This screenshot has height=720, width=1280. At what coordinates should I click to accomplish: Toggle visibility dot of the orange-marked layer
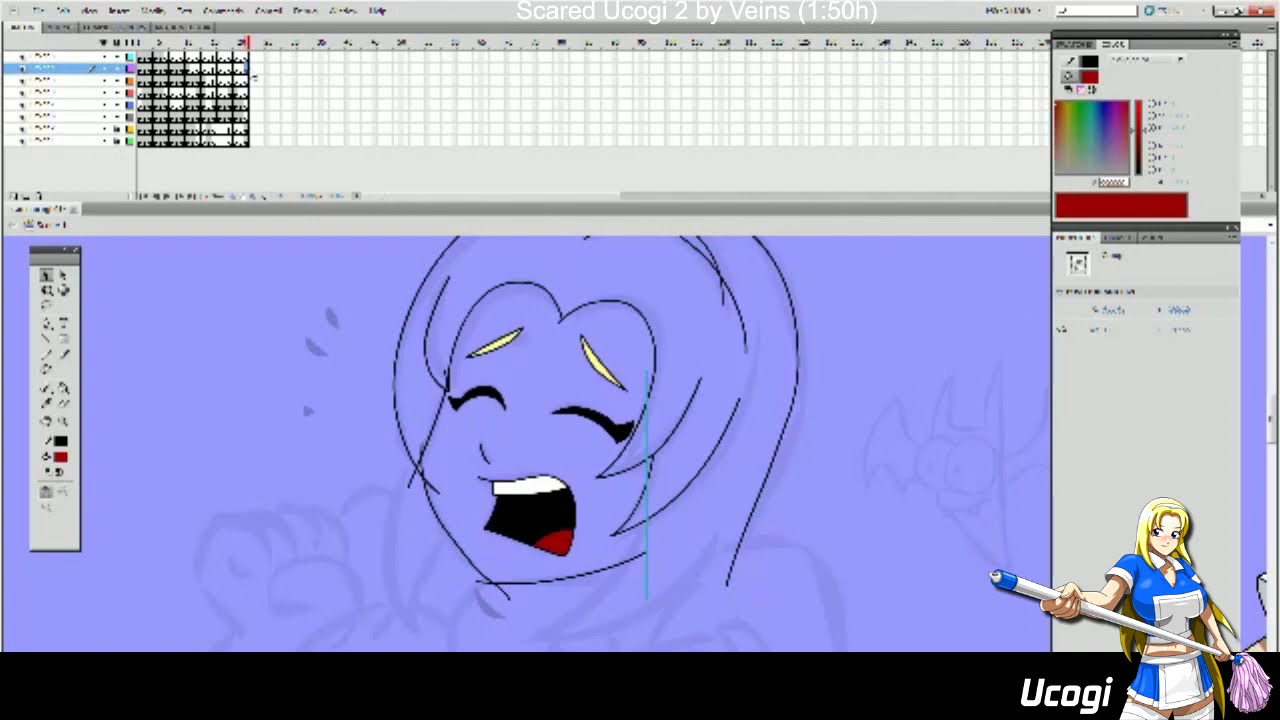104,80
